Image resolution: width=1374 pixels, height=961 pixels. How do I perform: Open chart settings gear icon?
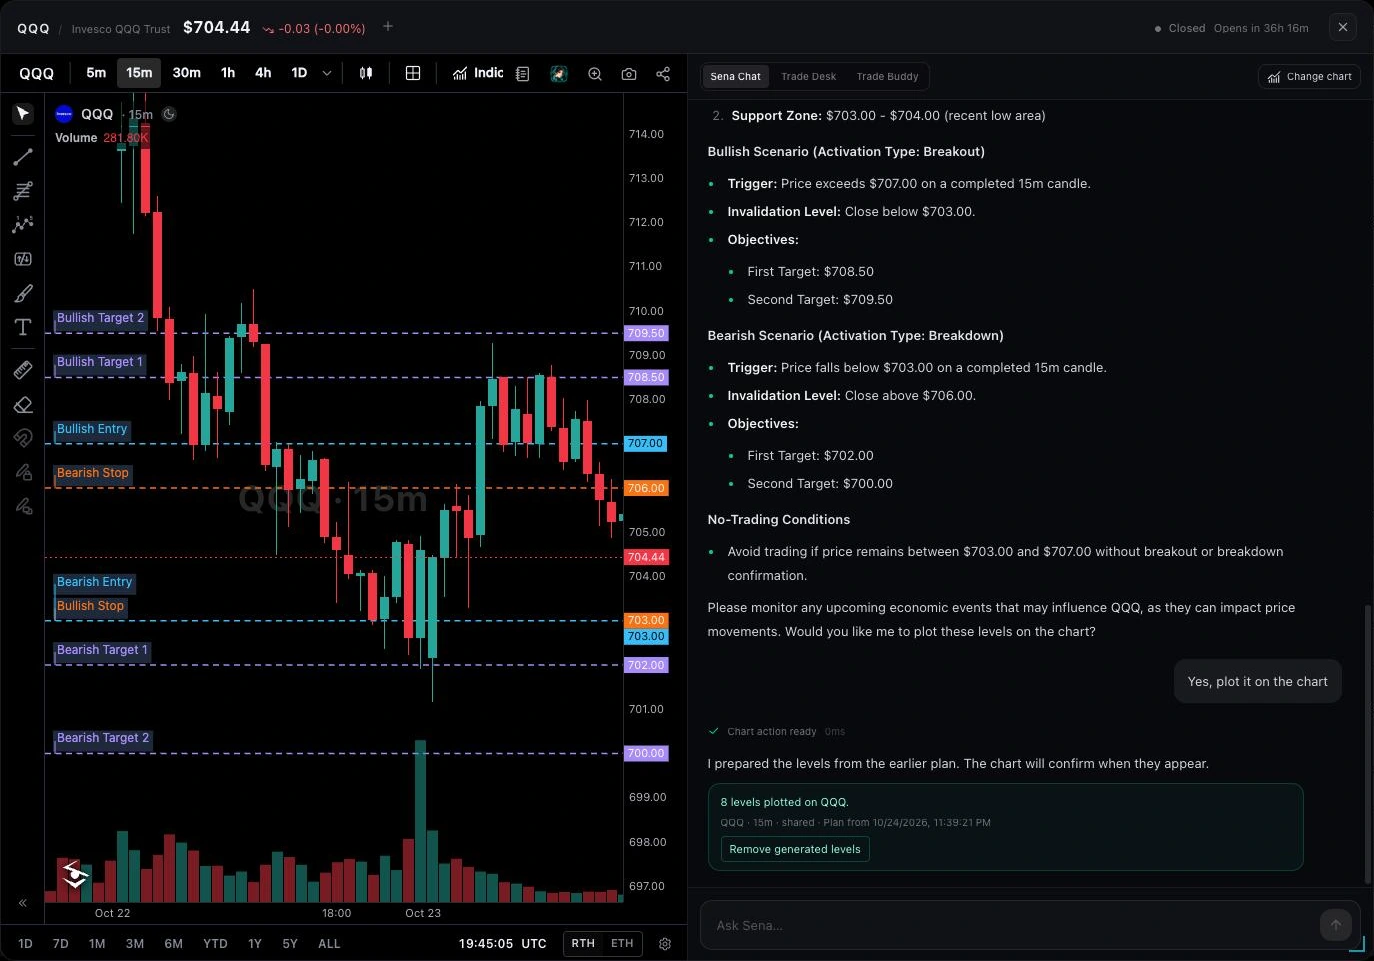click(665, 943)
